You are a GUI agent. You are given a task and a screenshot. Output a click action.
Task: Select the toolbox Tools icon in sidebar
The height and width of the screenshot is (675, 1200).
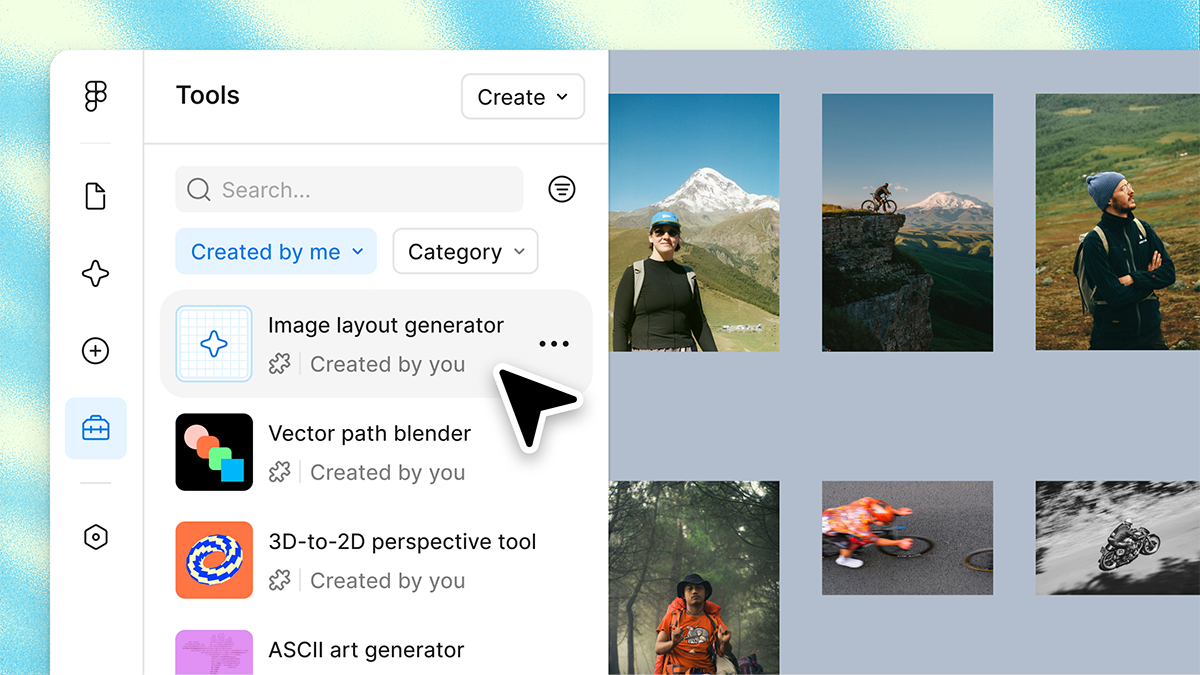pos(96,429)
